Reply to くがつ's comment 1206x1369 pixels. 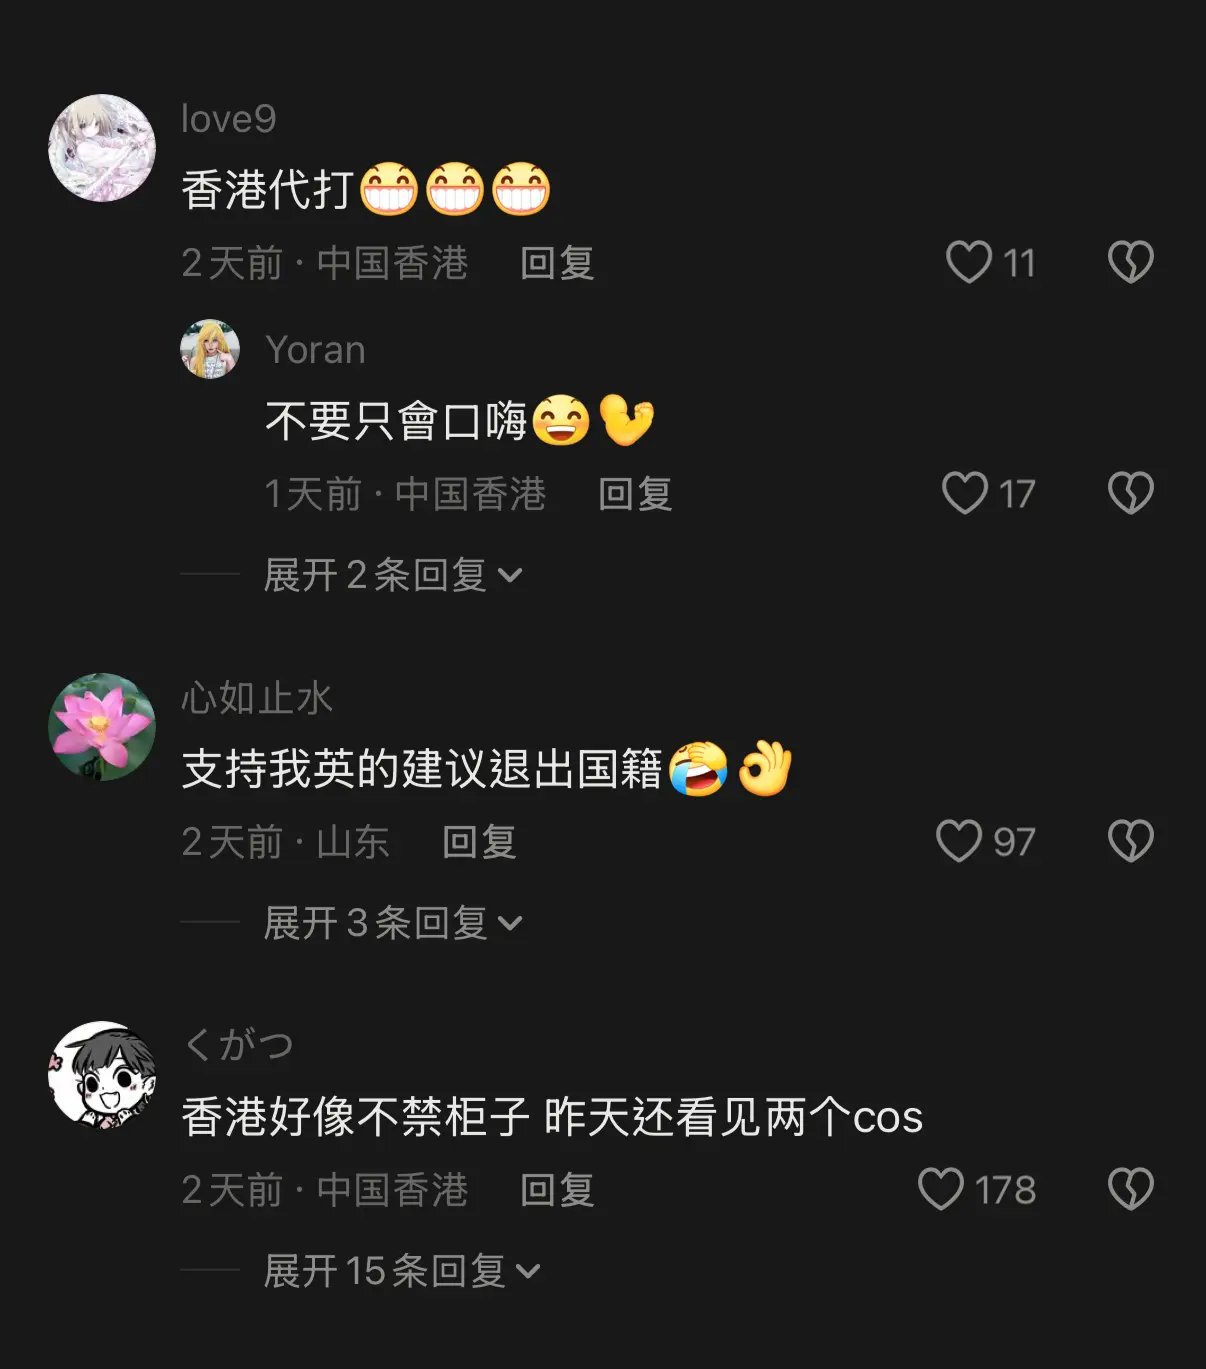tap(557, 1190)
